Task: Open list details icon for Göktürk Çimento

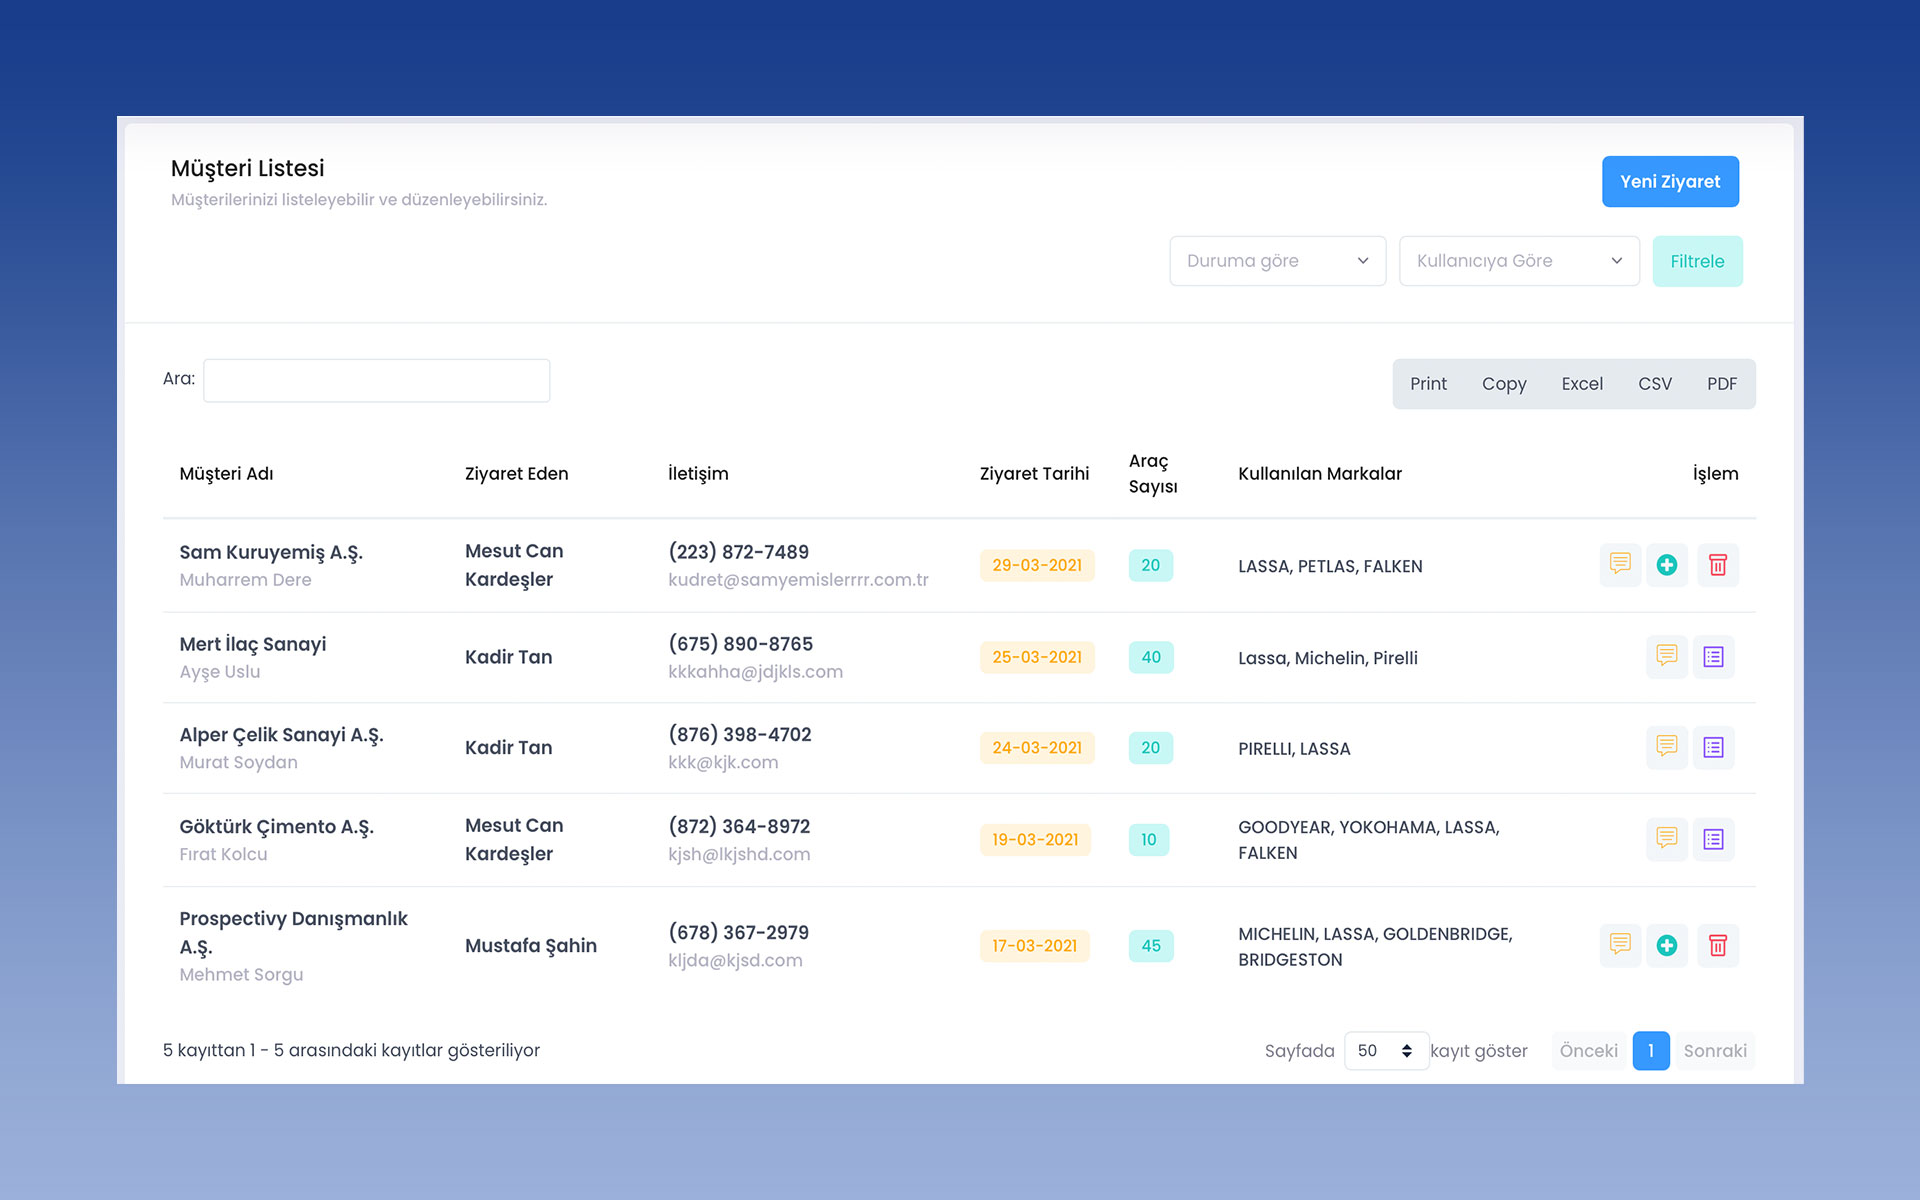Action: [1714, 839]
